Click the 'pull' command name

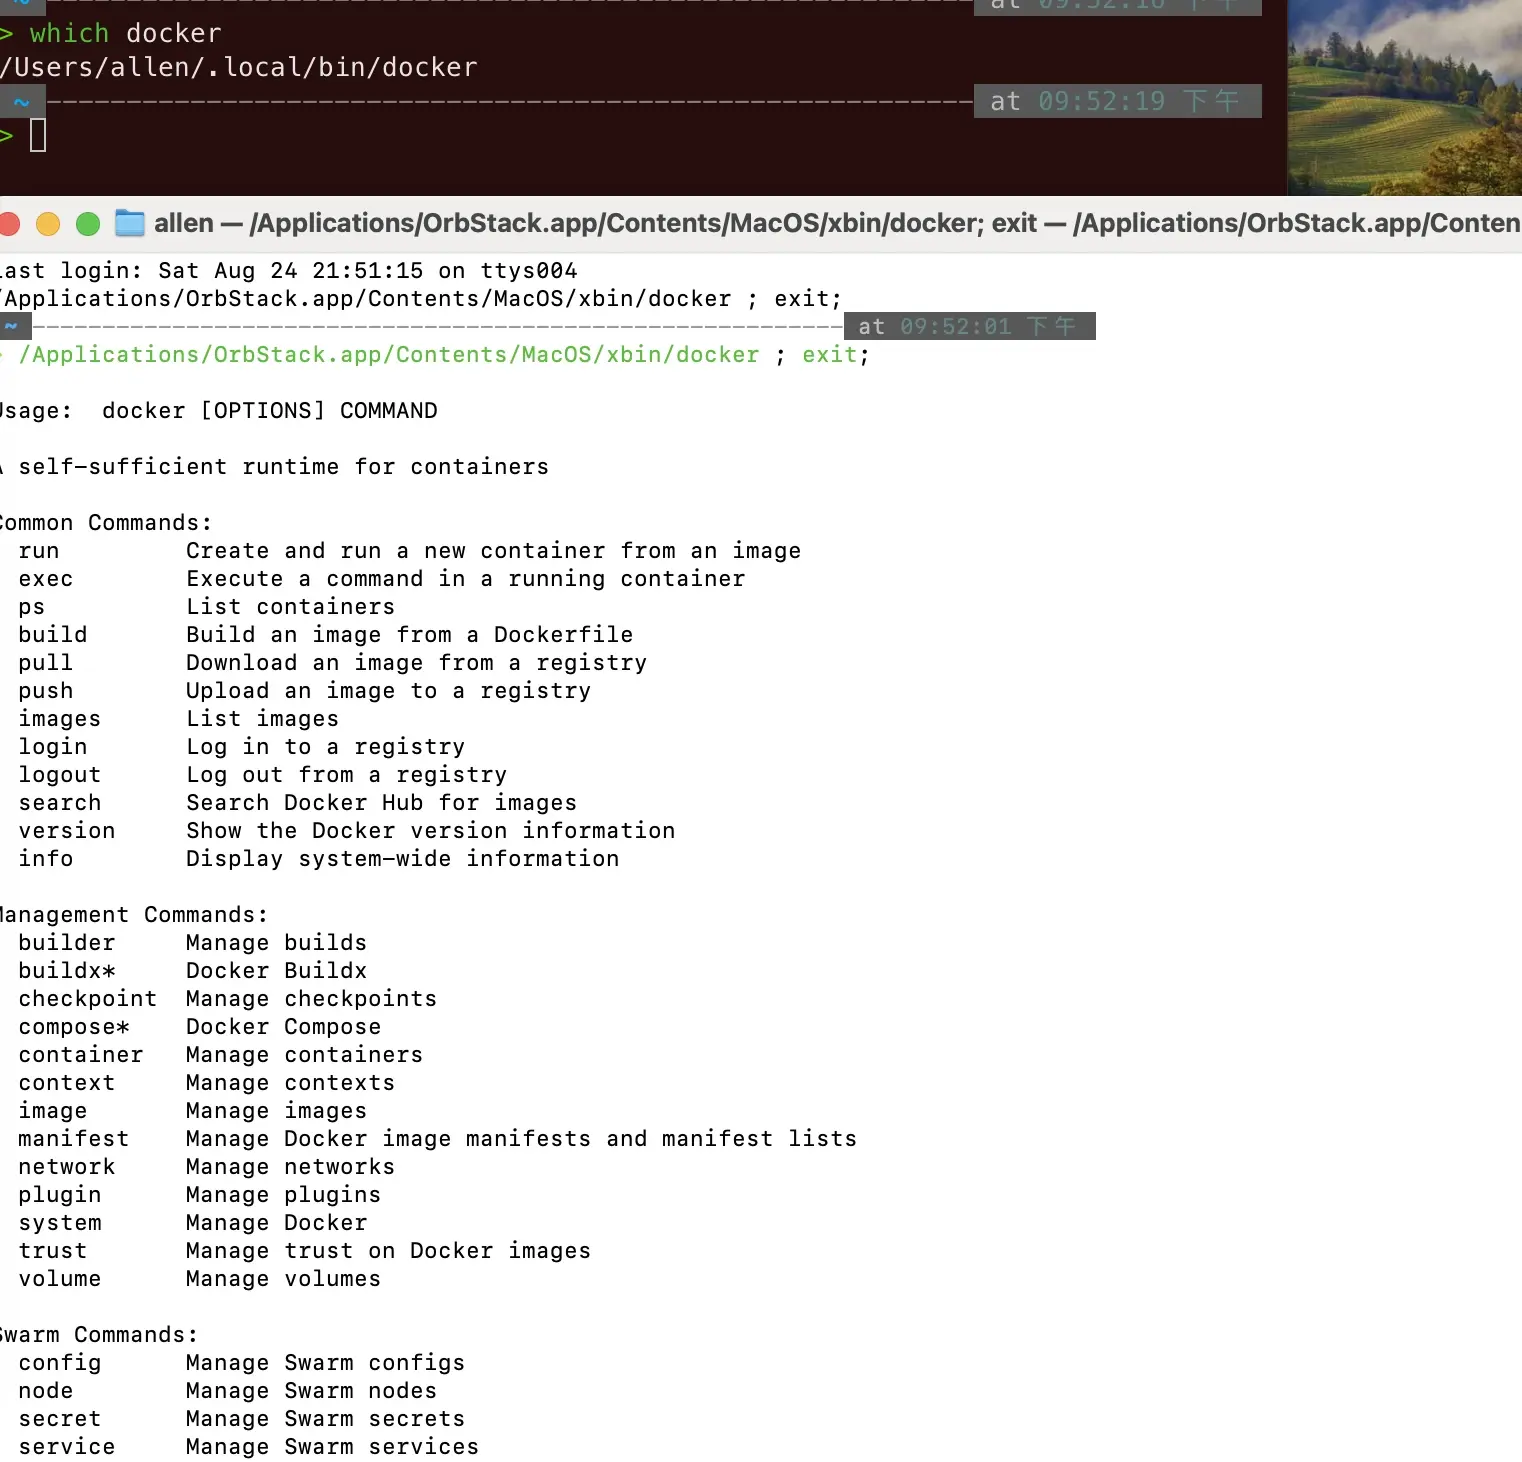(46, 663)
